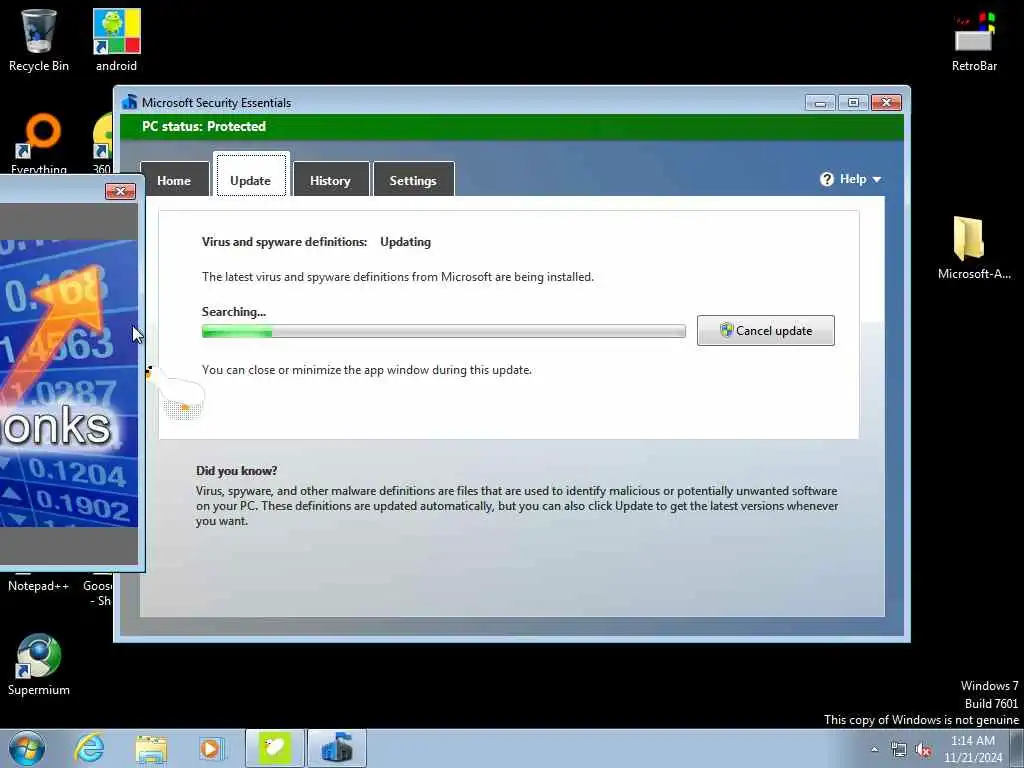Launch the Supermium browser shortcut
This screenshot has height=768, width=1024.
click(39, 664)
